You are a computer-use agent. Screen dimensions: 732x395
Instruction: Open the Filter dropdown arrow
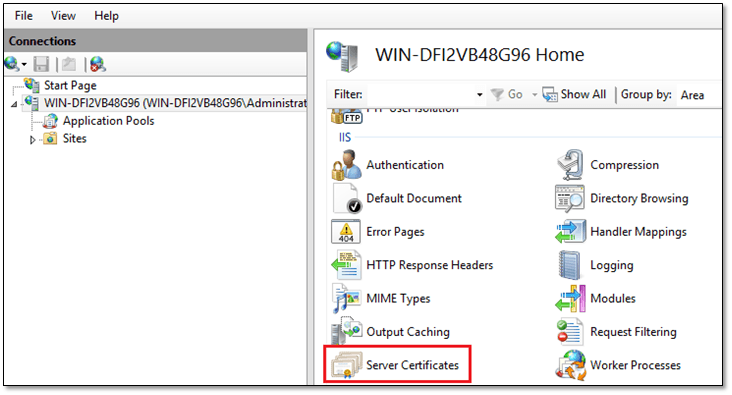pyautogui.click(x=479, y=95)
